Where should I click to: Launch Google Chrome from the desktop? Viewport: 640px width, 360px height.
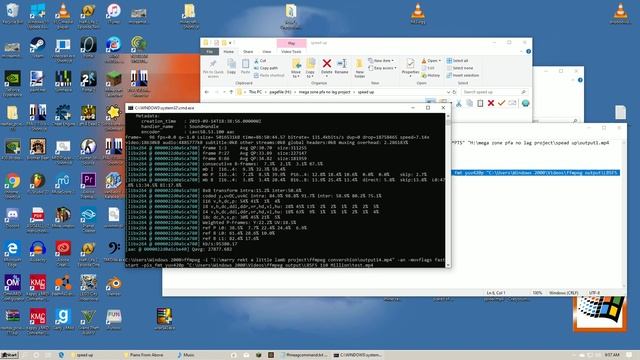point(13,186)
